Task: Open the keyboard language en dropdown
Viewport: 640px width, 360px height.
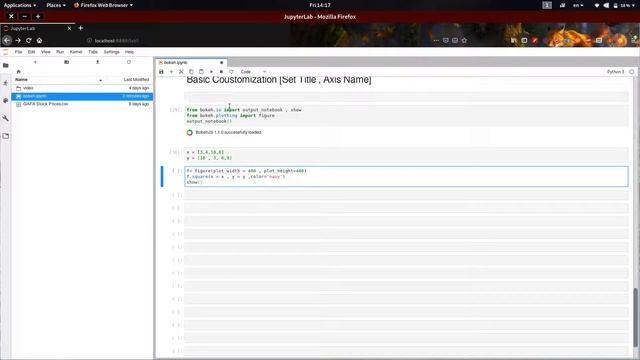Action: (x=578, y=5)
